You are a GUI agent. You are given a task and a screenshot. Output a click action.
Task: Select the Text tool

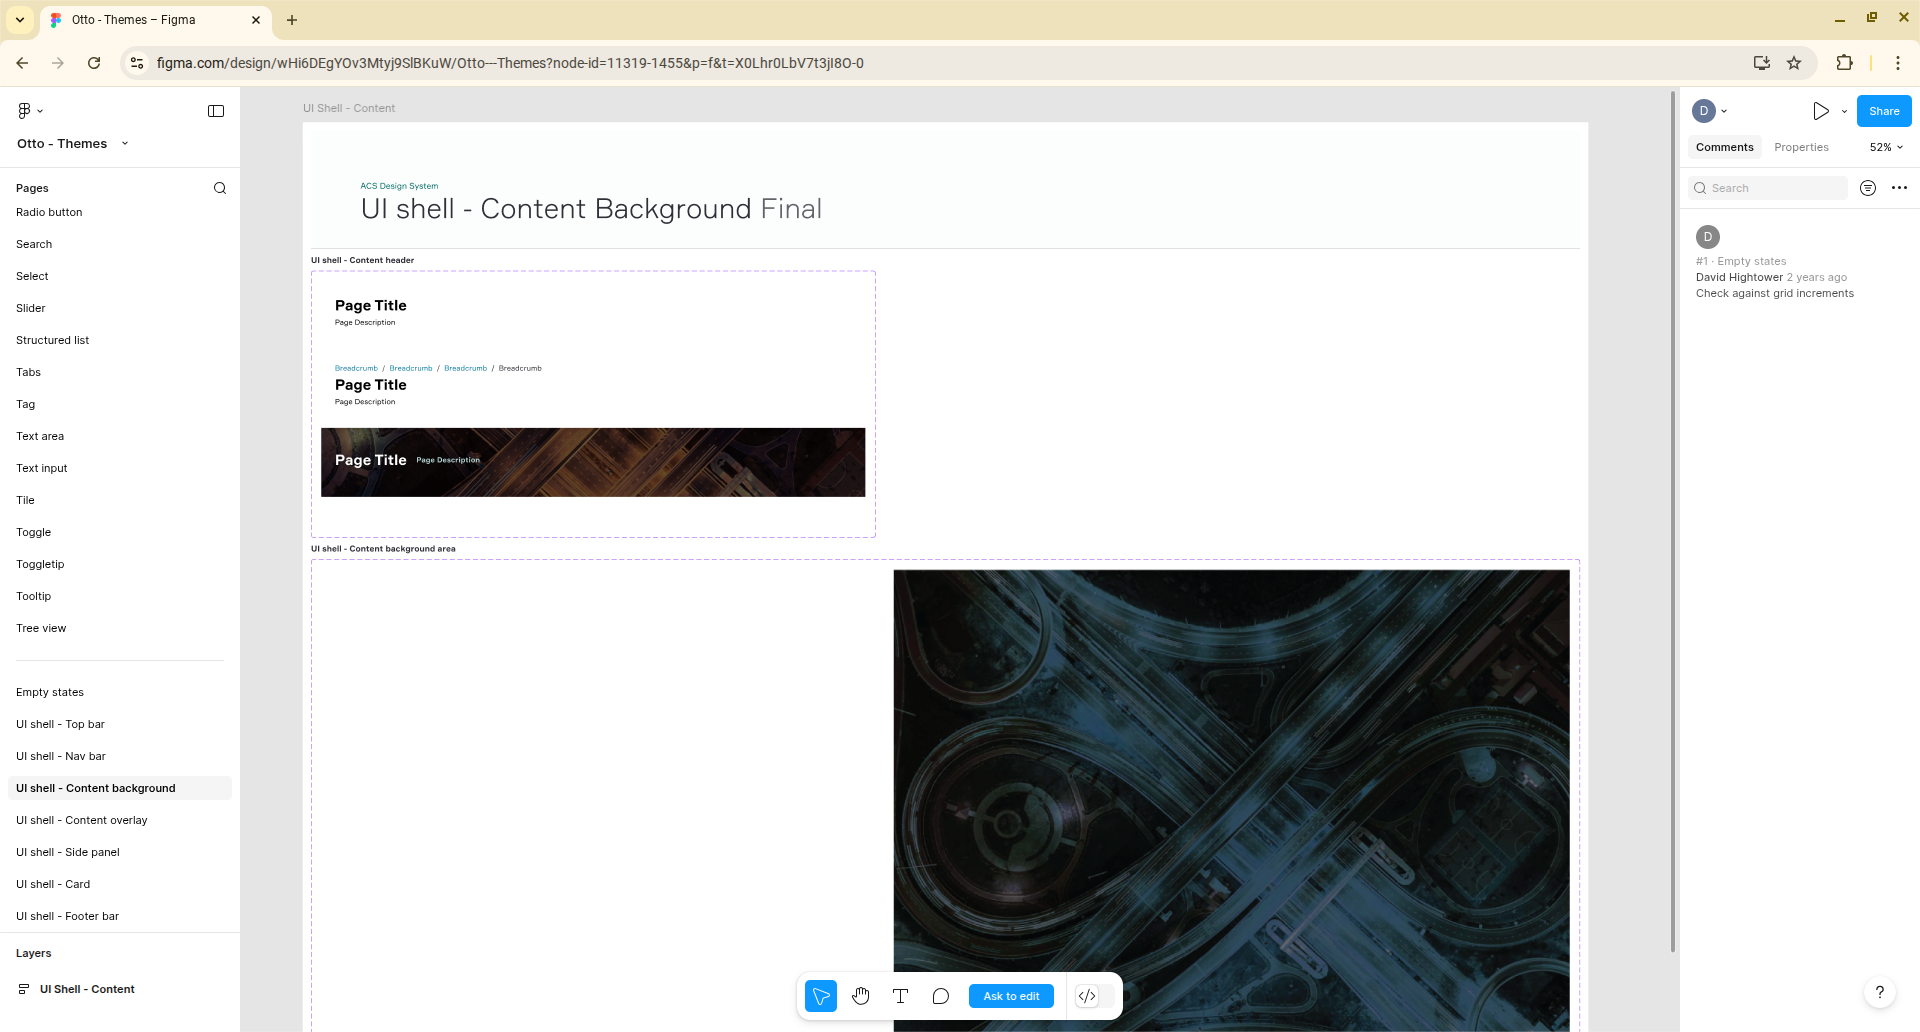click(x=900, y=996)
